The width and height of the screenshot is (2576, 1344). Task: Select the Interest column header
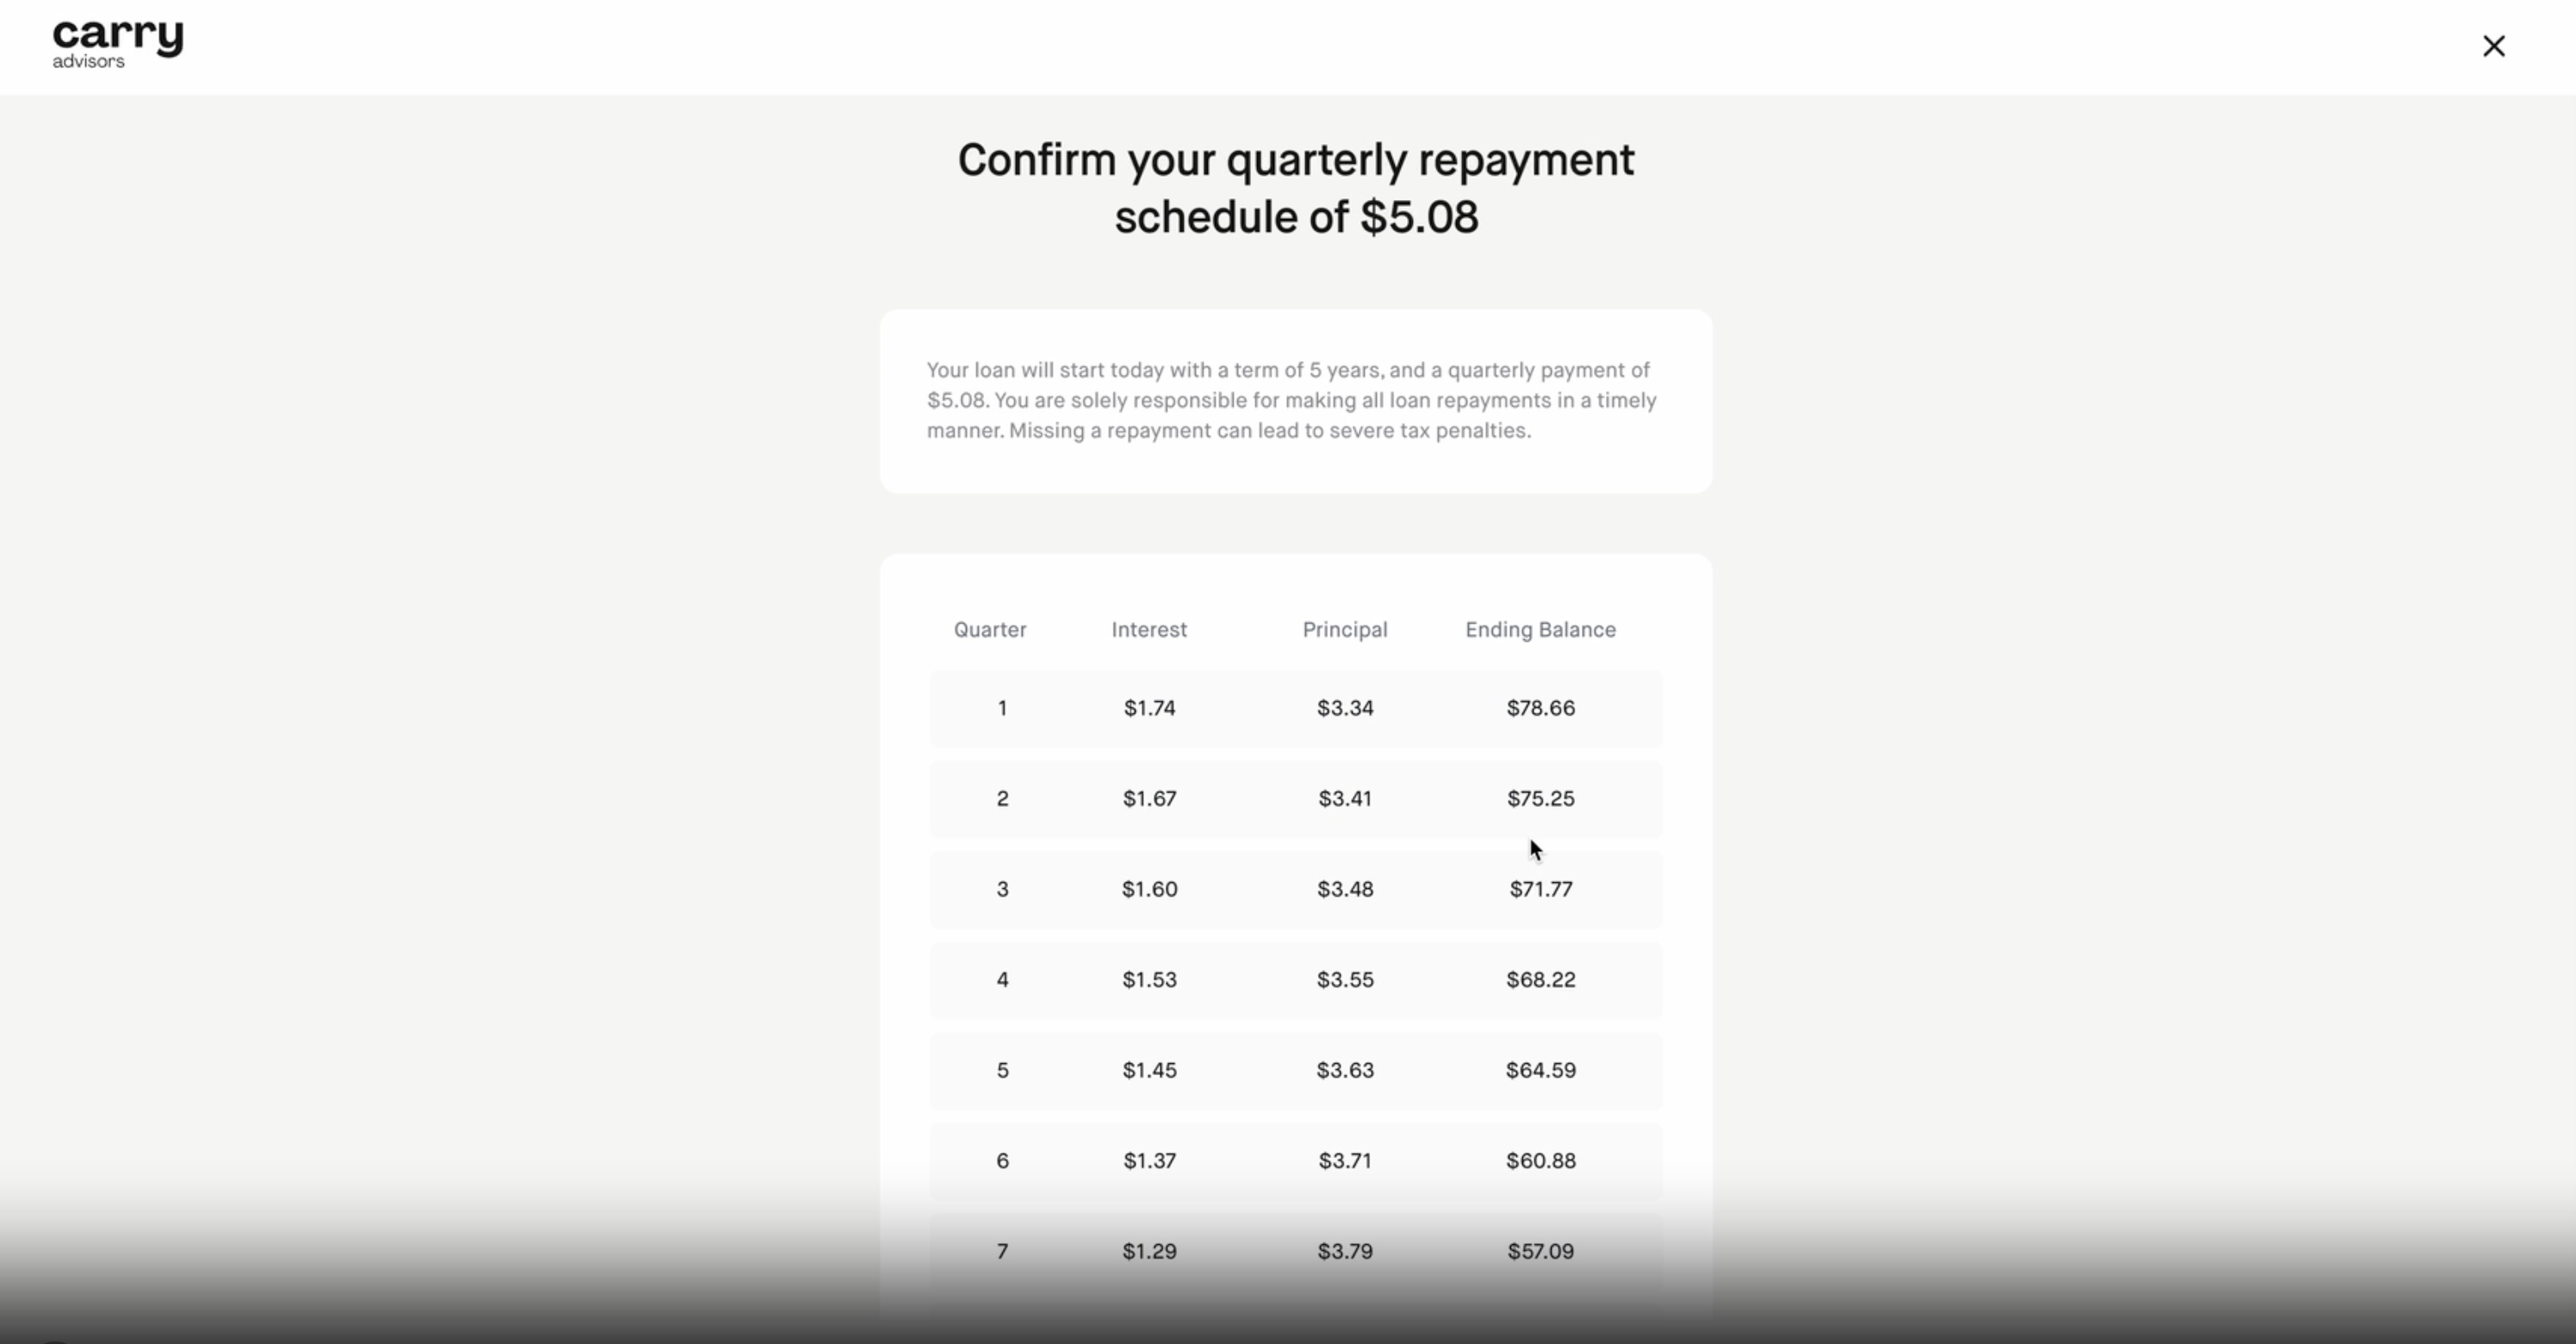coord(1149,630)
